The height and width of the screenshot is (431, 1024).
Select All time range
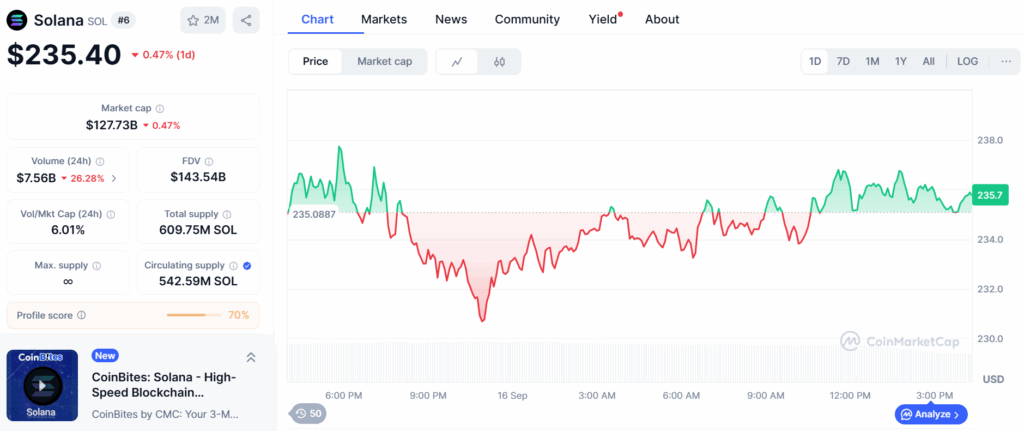(x=929, y=61)
